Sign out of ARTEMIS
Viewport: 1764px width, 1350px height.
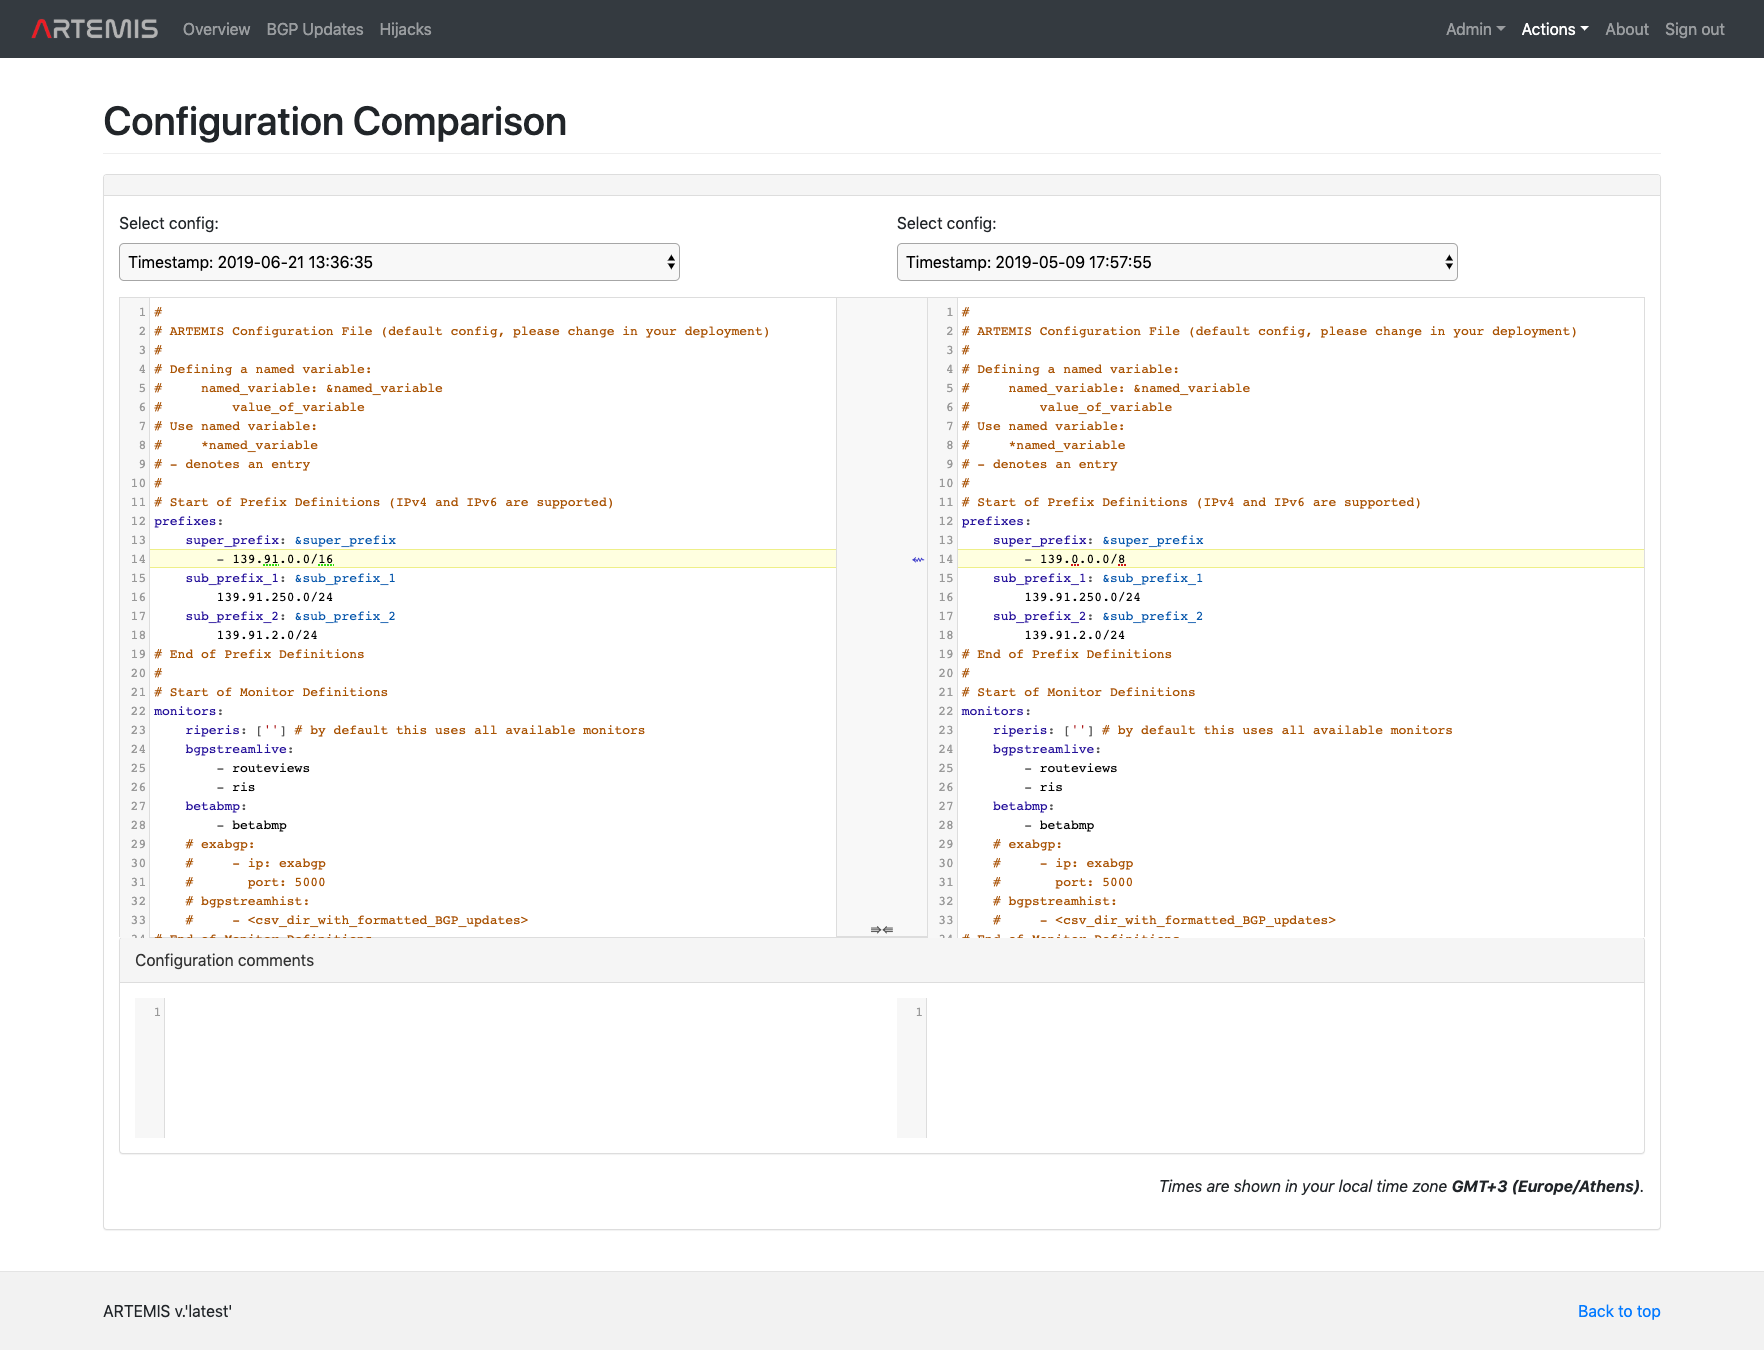click(x=1694, y=29)
